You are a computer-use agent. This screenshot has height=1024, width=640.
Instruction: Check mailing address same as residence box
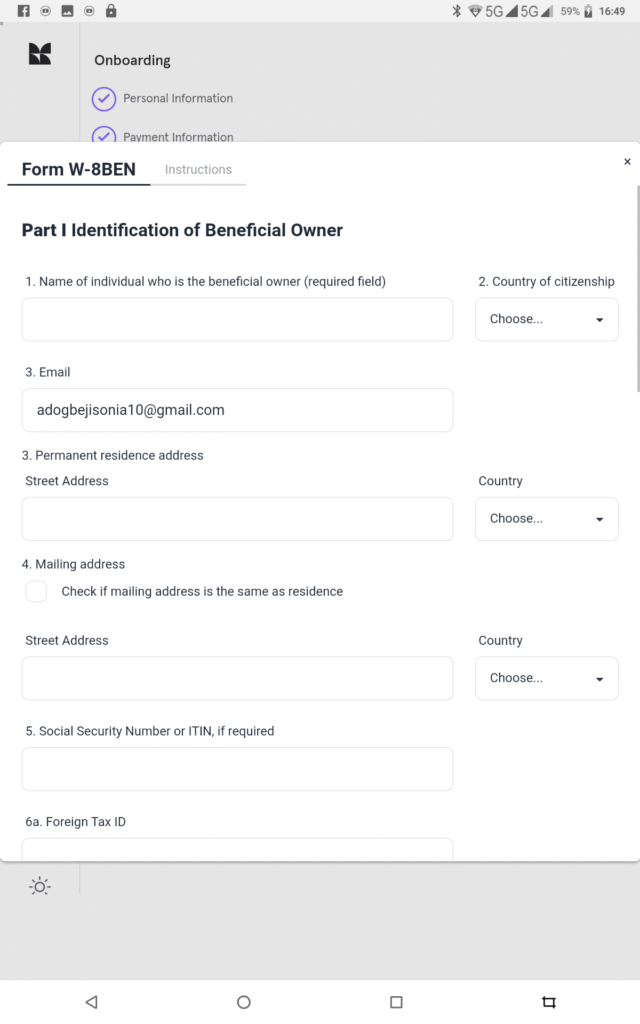(37, 592)
